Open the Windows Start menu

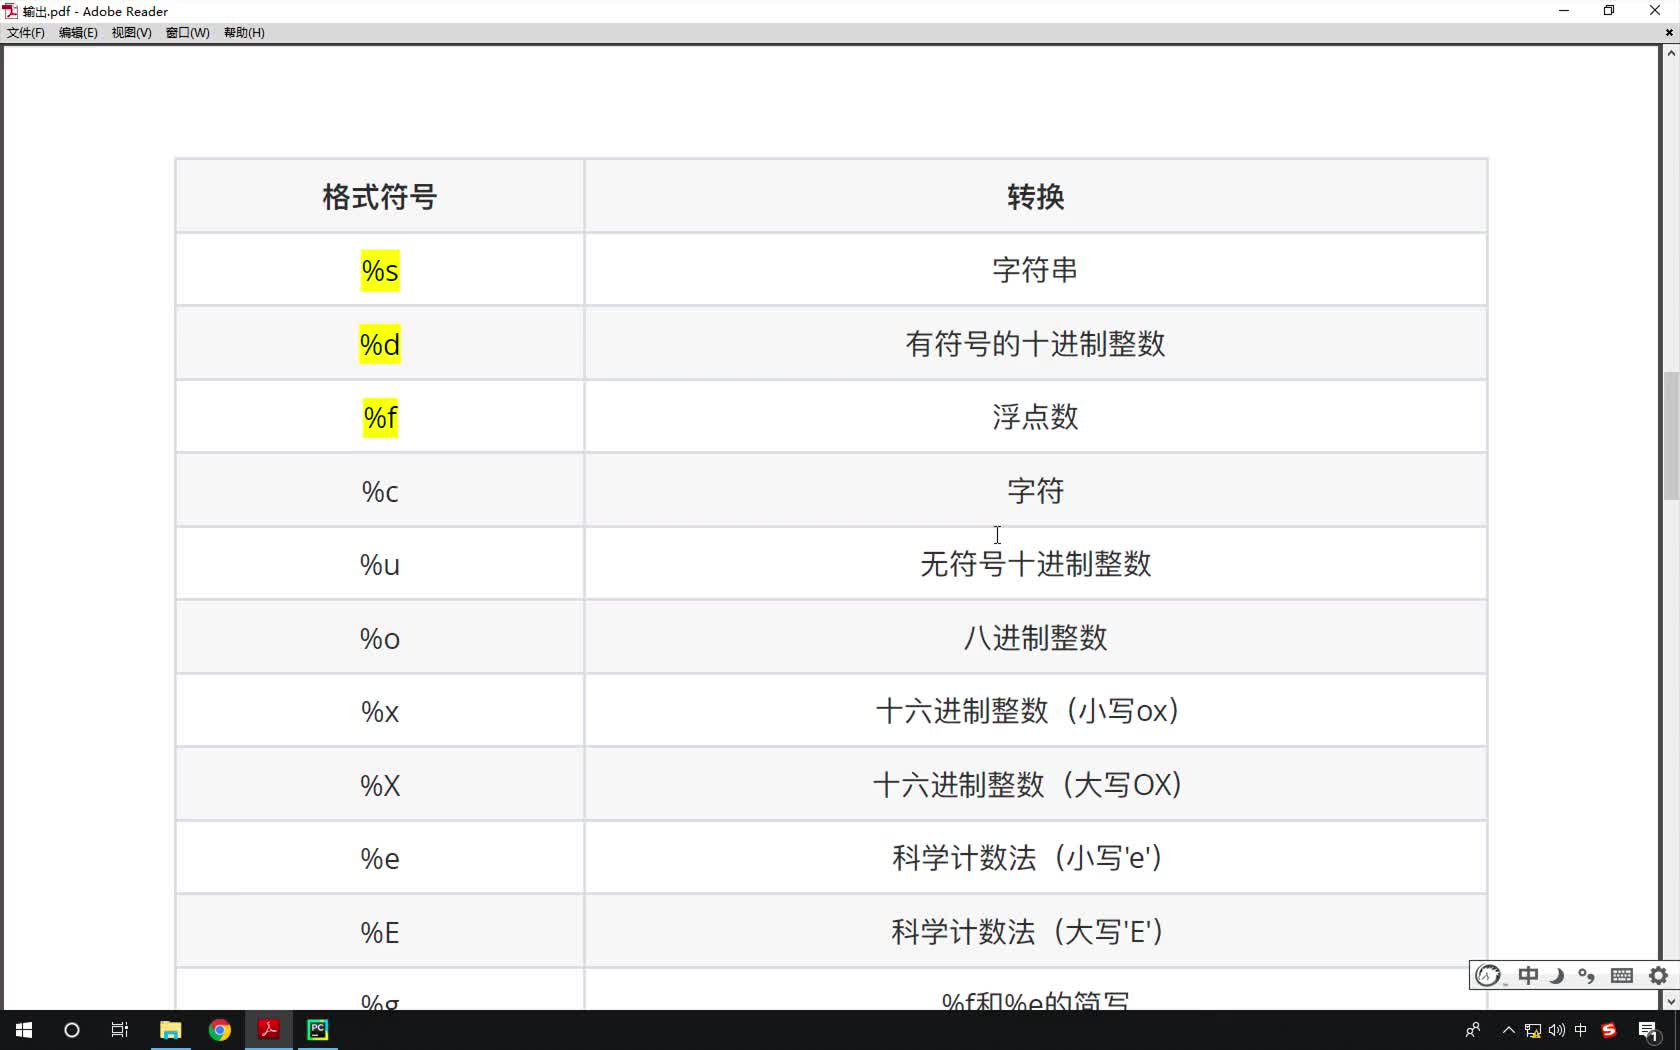(24, 1030)
